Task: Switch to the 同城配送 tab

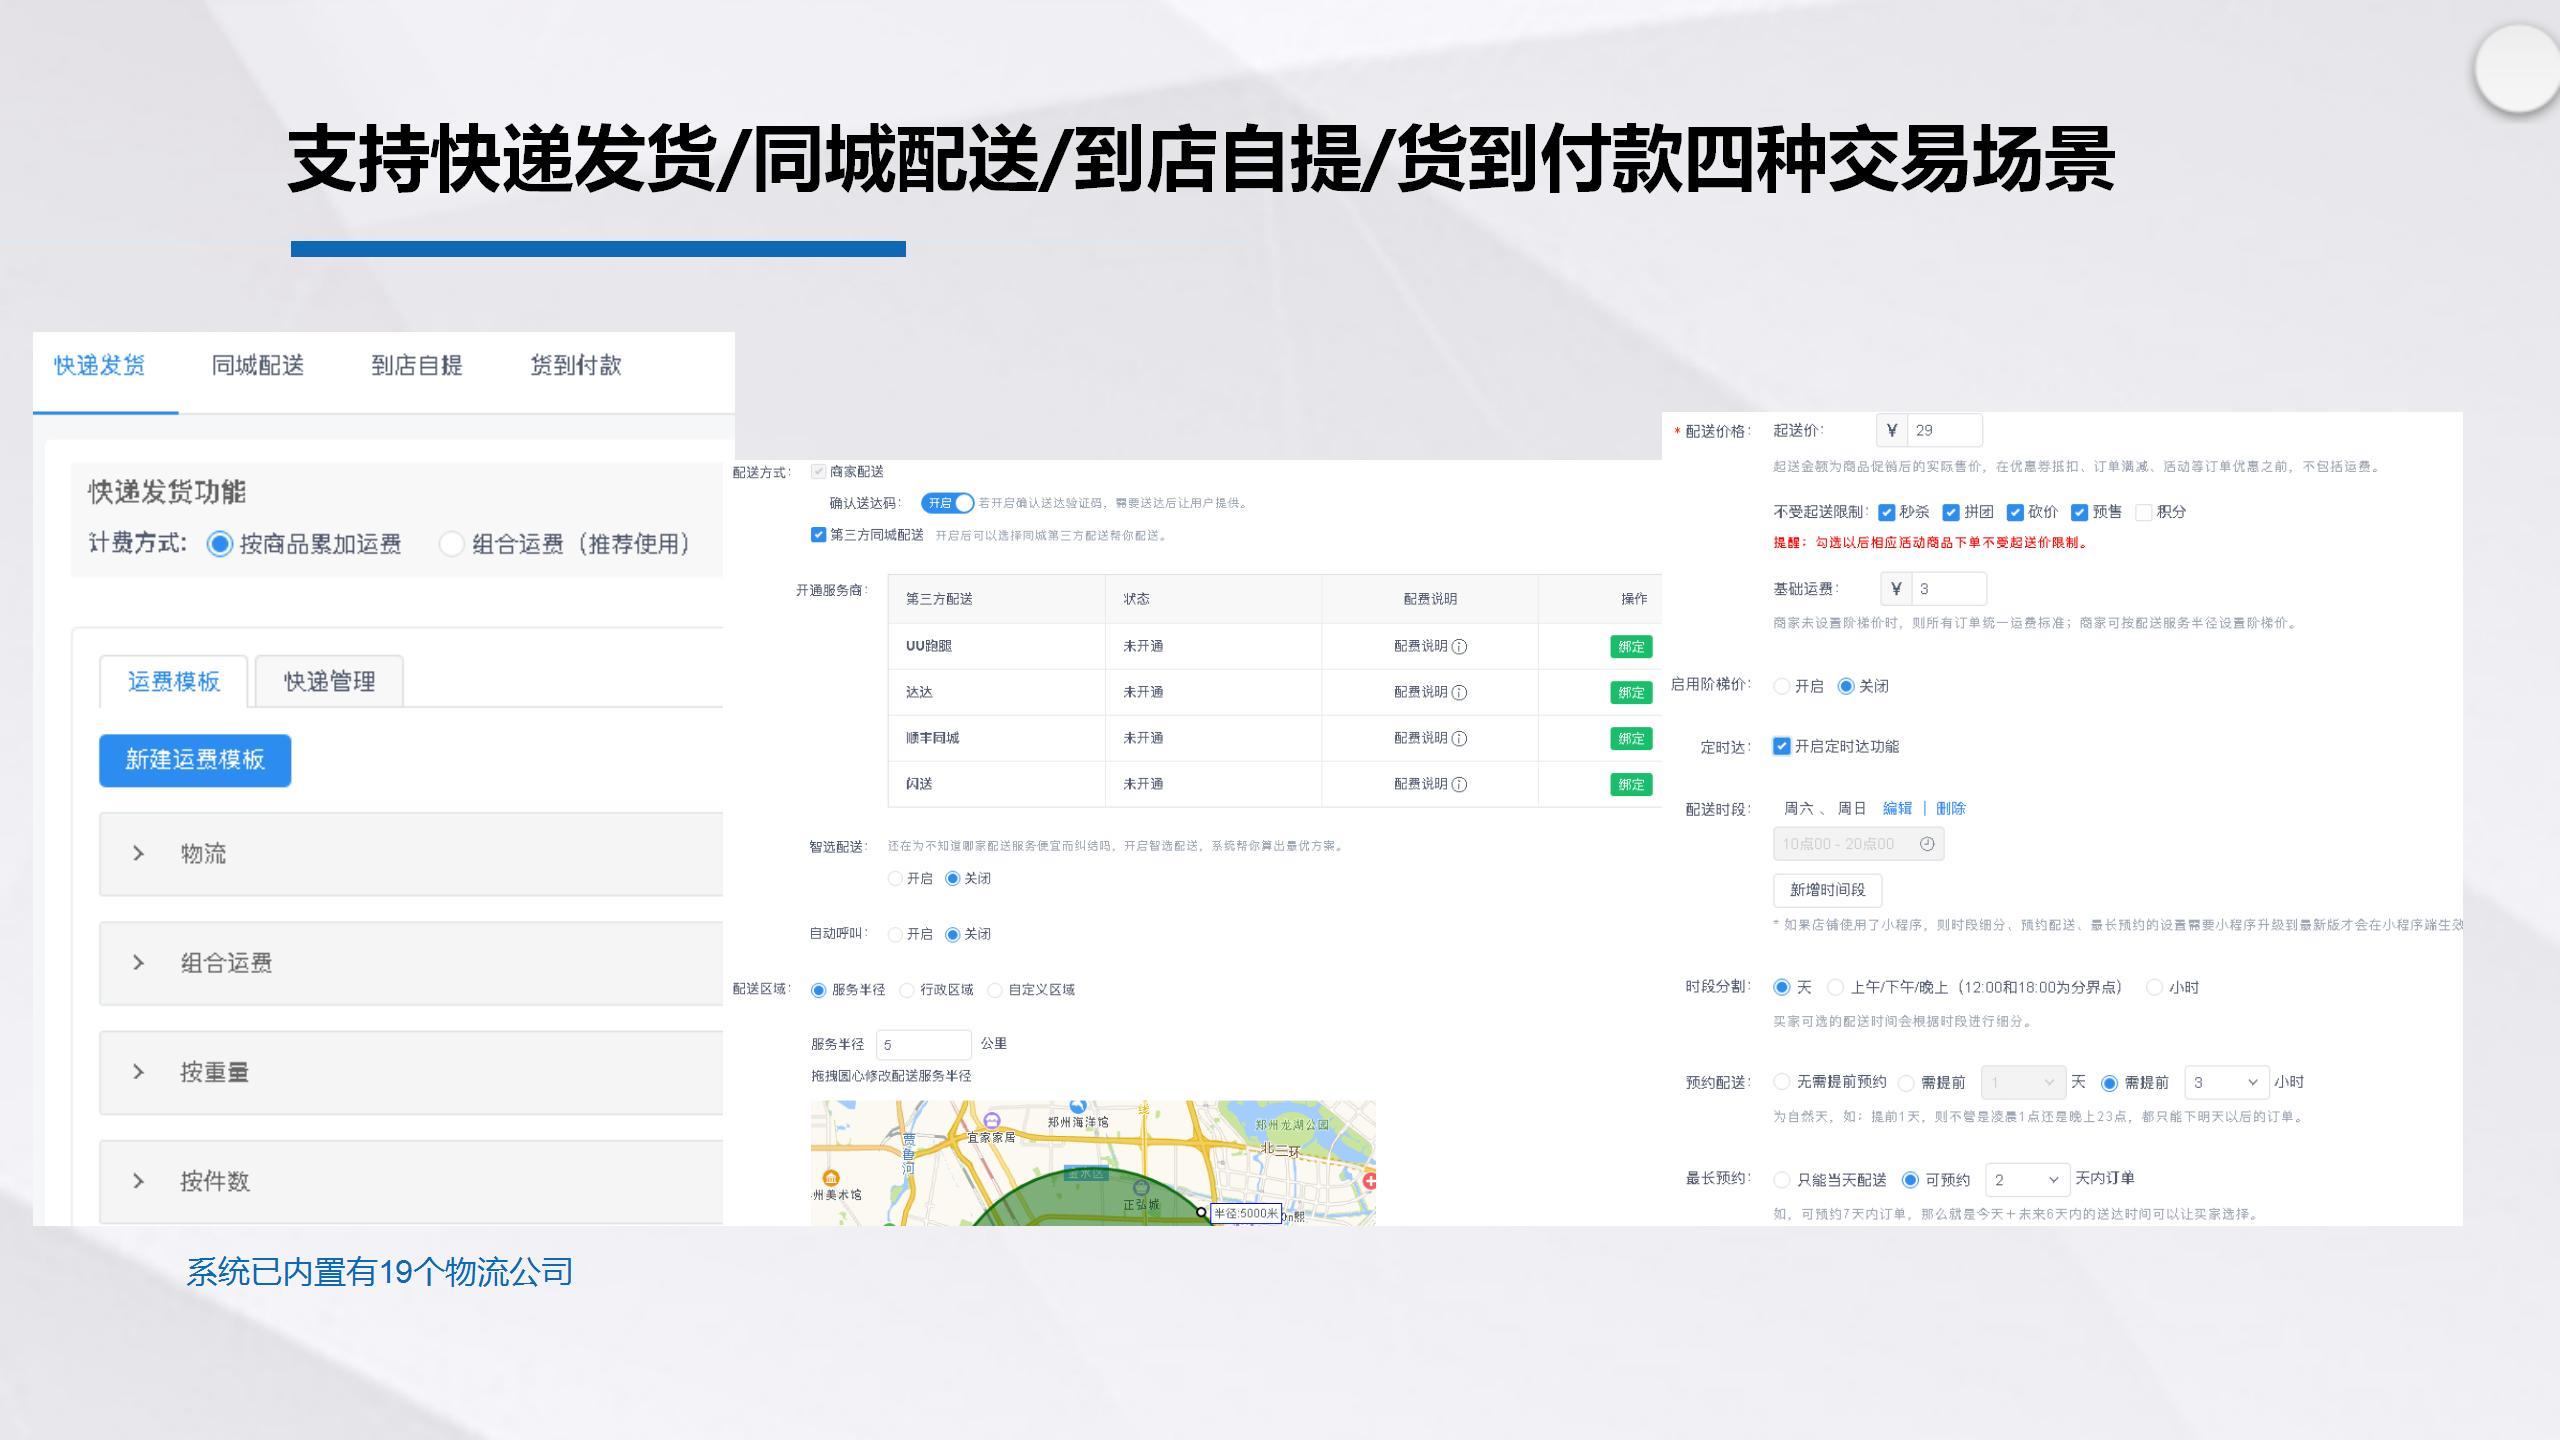Action: 258,366
